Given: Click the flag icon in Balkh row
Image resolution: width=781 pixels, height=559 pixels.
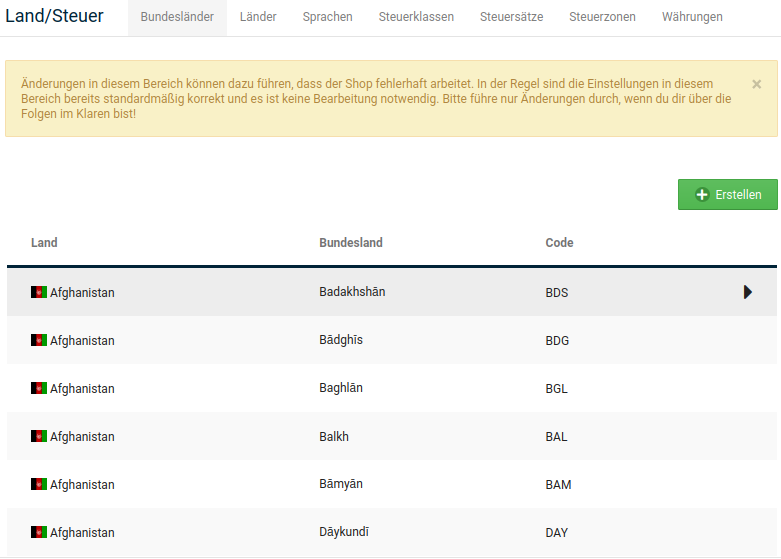Looking at the screenshot, I should tap(39, 436).
